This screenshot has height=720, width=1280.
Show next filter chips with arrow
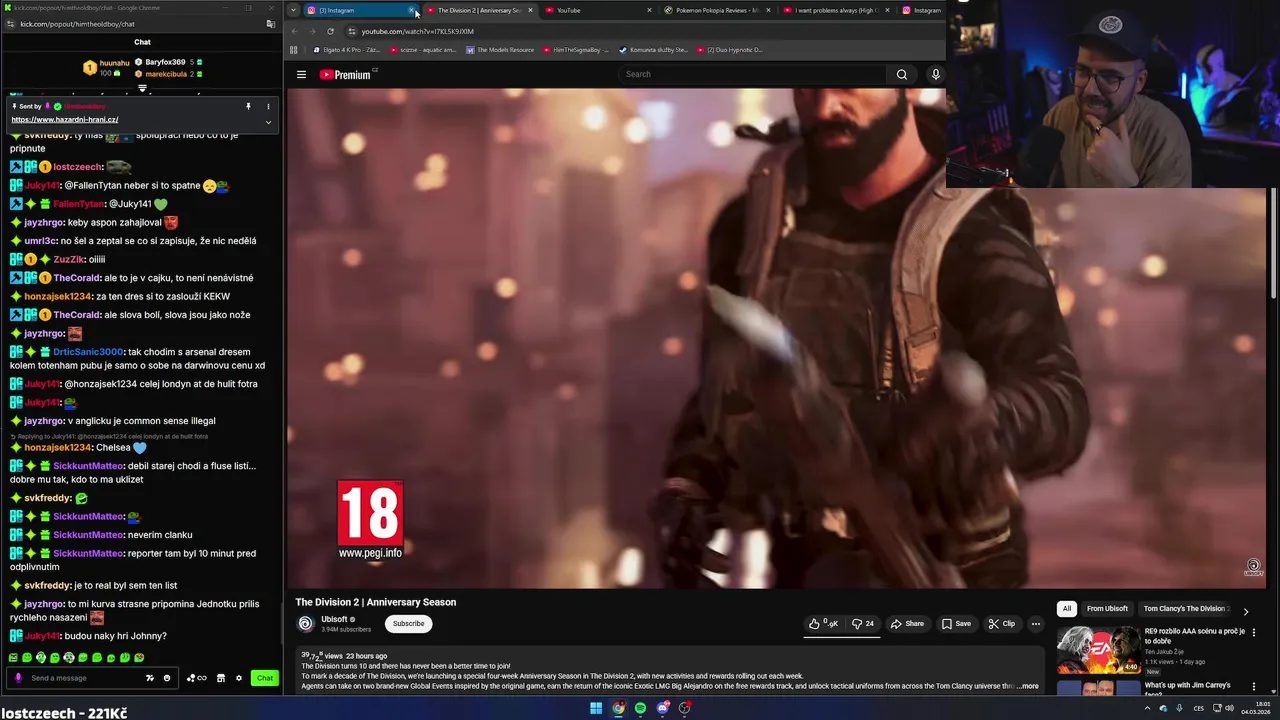tap(1246, 611)
